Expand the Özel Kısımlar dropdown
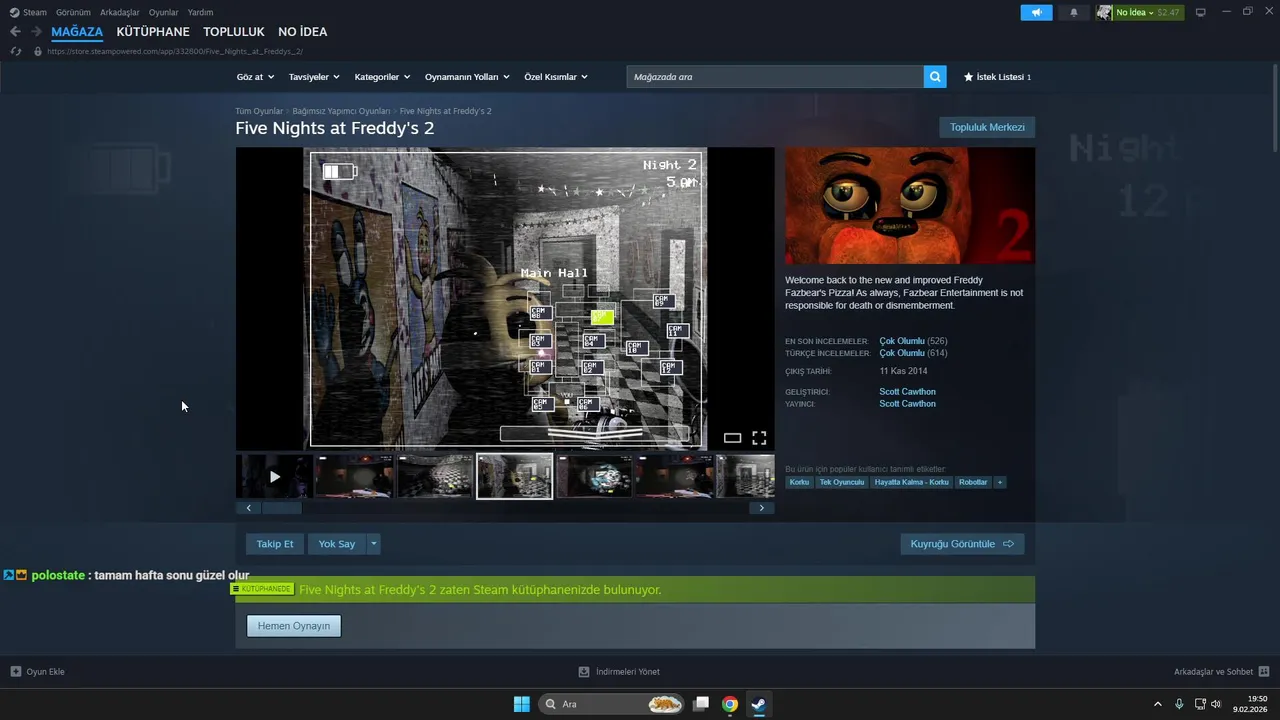Image resolution: width=1280 pixels, height=720 pixels. 556,77
